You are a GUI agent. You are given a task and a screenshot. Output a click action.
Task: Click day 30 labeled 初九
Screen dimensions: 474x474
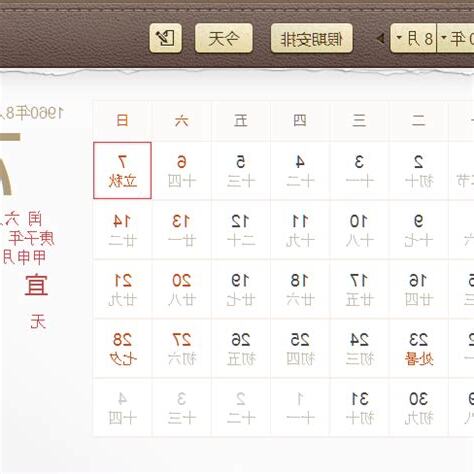click(x=419, y=407)
